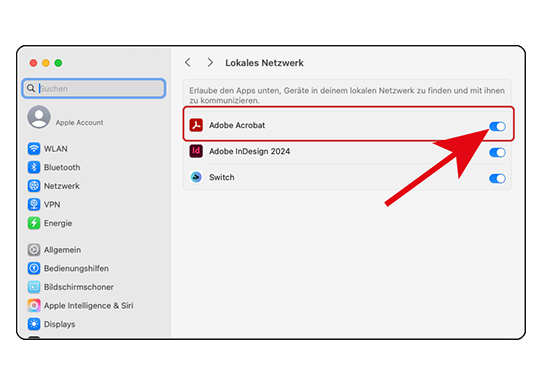Click the green full-screen window button
540x384 pixels.
58,63
